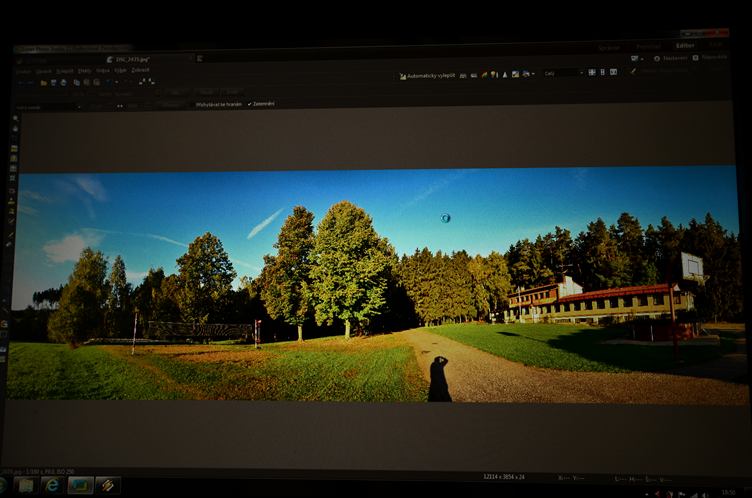Open the Efekty menu
Viewport: 752px width, 498px height.
[84, 71]
